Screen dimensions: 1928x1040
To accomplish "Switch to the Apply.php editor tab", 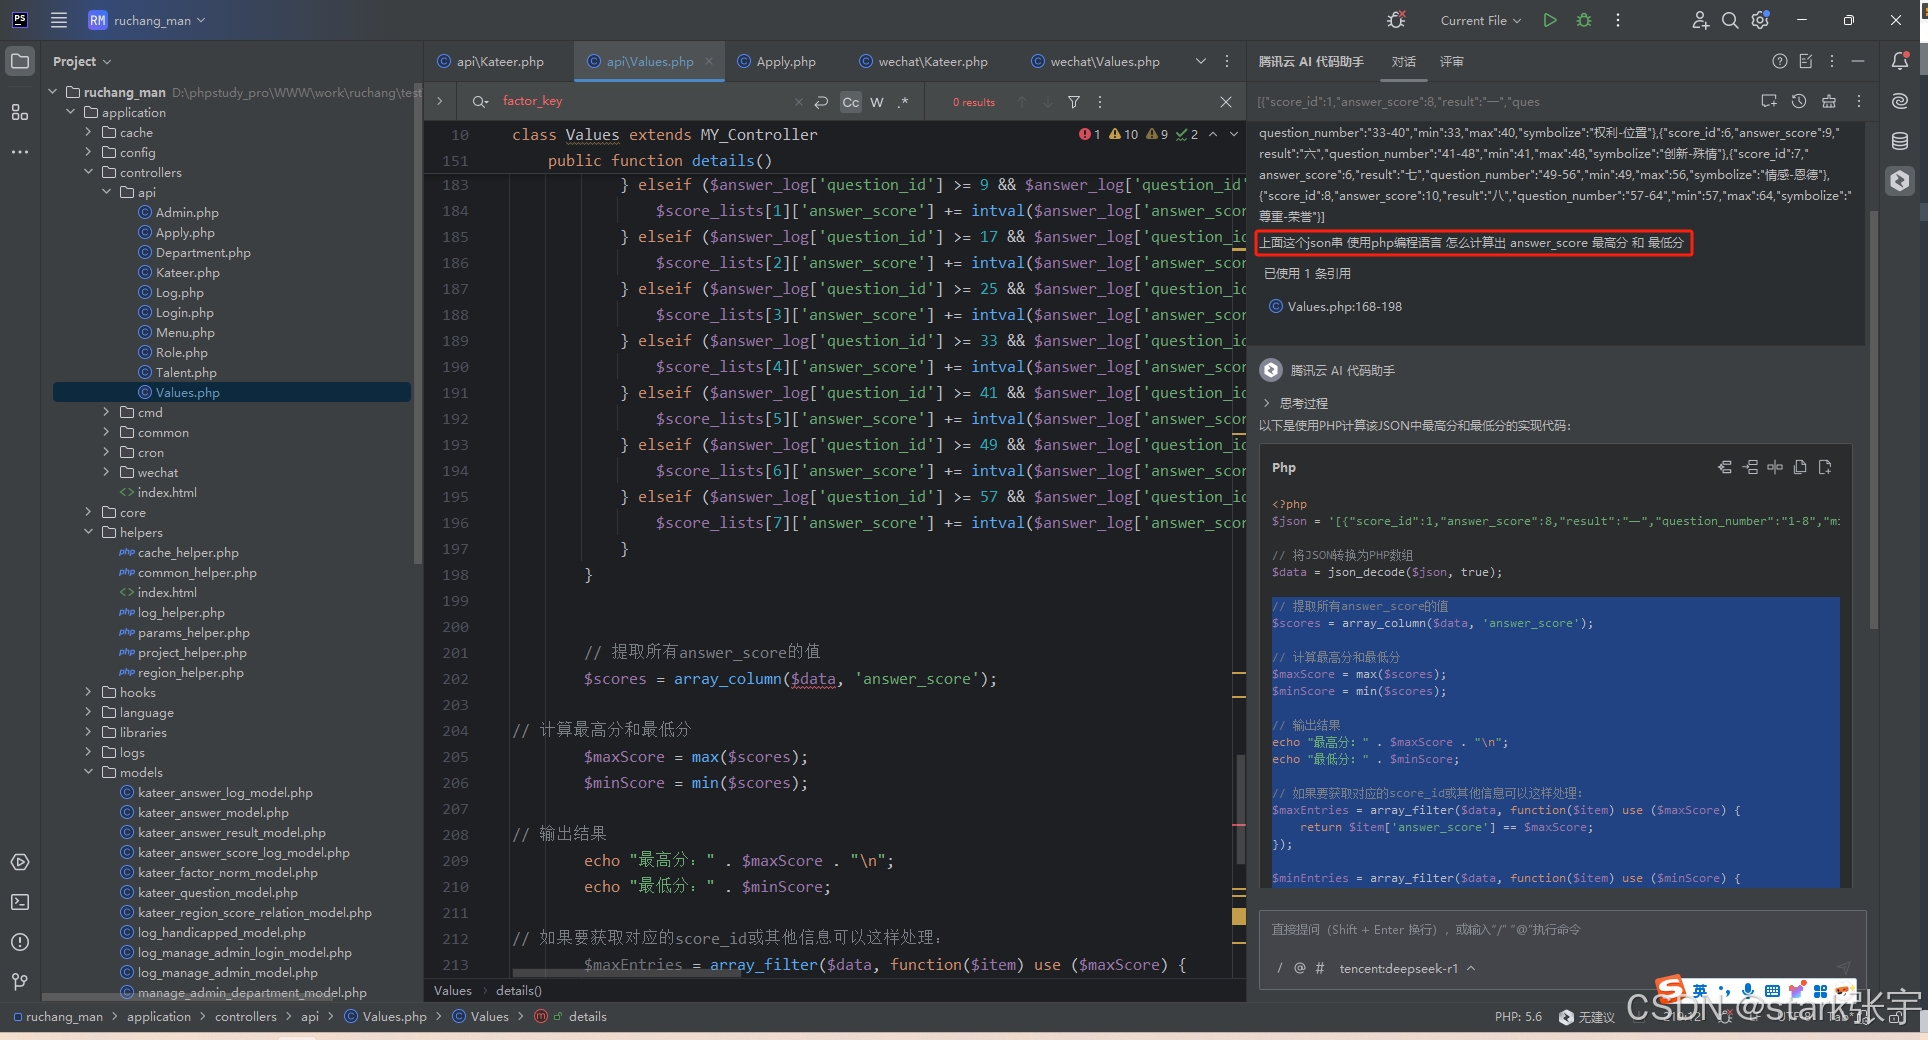I will pos(777,61).
